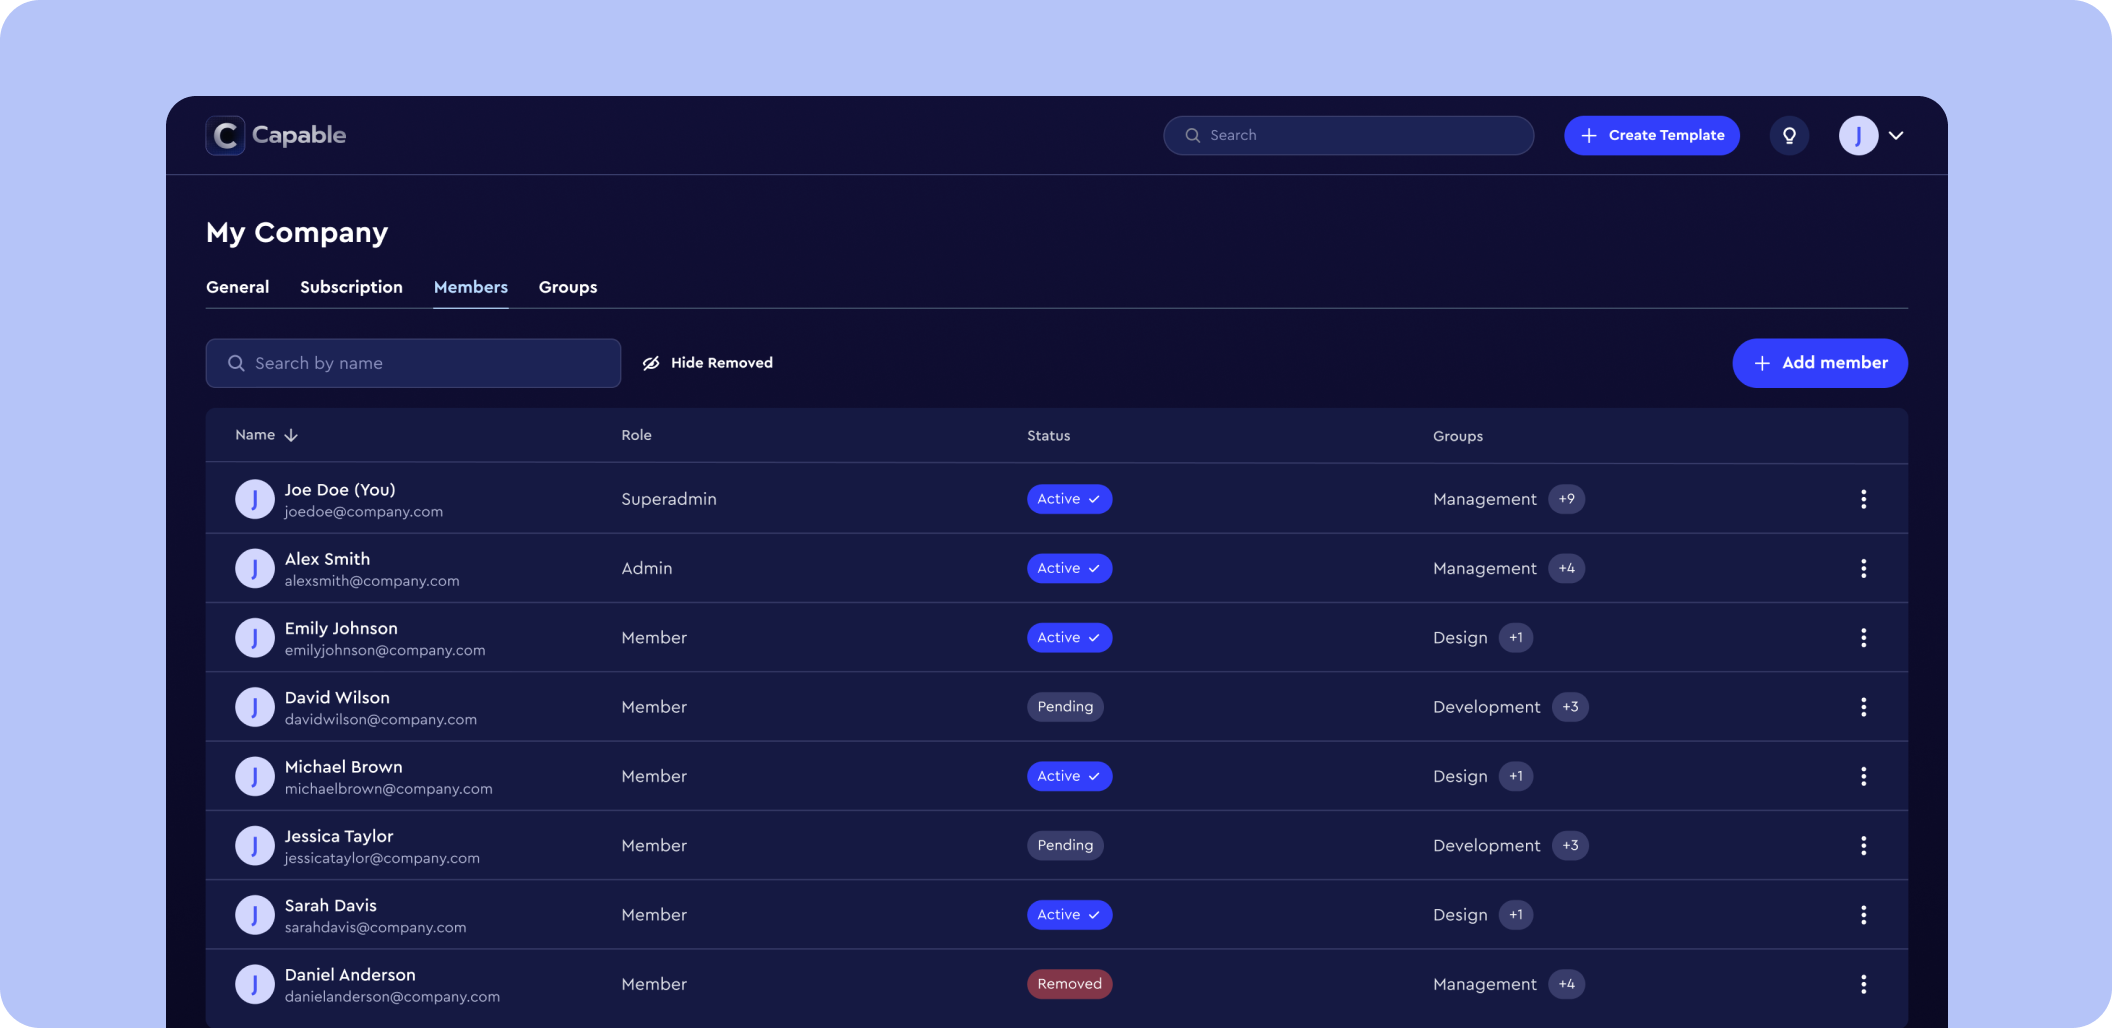2112x1028 pixels.
Task: Click the lightbulb tips icon
Action: click(1789, 135)
